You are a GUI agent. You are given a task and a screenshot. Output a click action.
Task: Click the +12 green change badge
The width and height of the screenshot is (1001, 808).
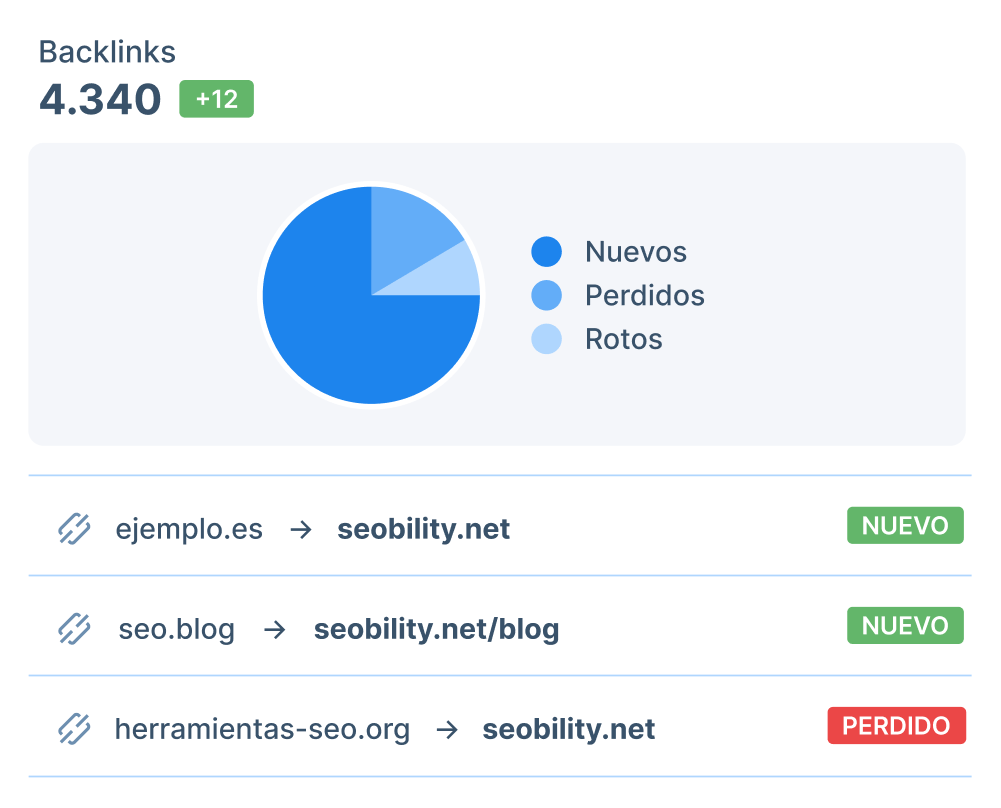click(x=216, y=99)
